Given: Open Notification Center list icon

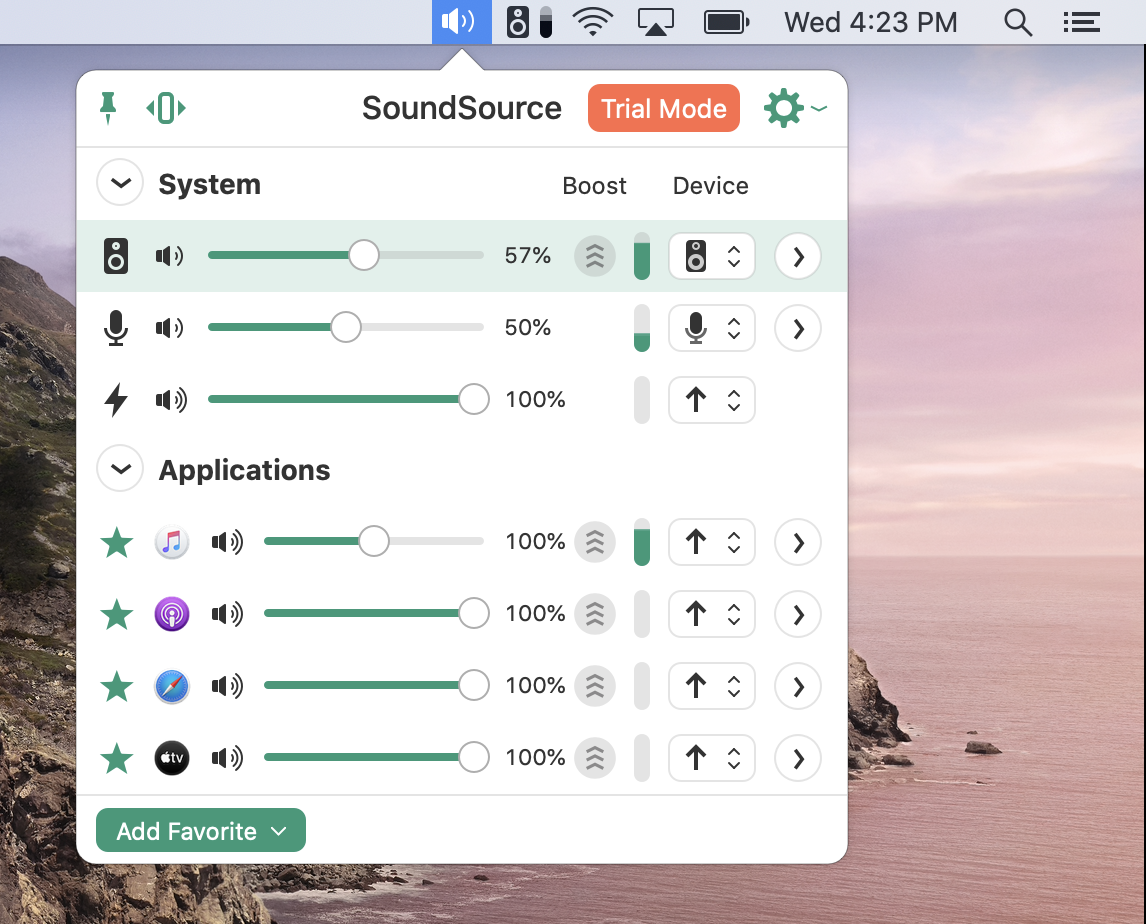Looking at the screenshot, I should coord(1082,22).
